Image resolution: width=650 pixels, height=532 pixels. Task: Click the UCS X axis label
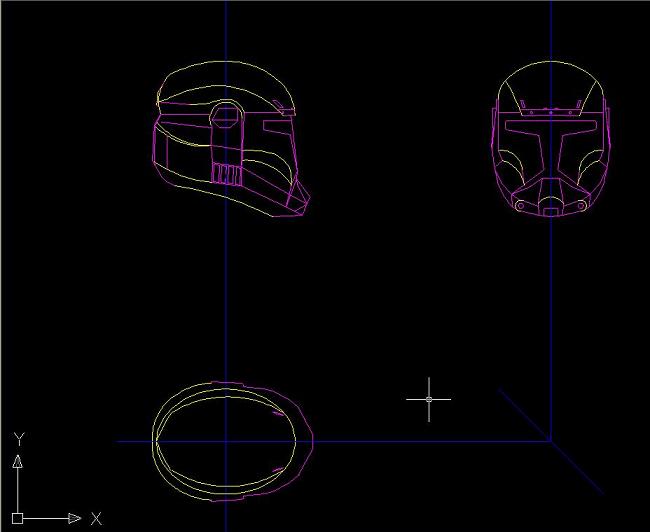pos(96,518)
